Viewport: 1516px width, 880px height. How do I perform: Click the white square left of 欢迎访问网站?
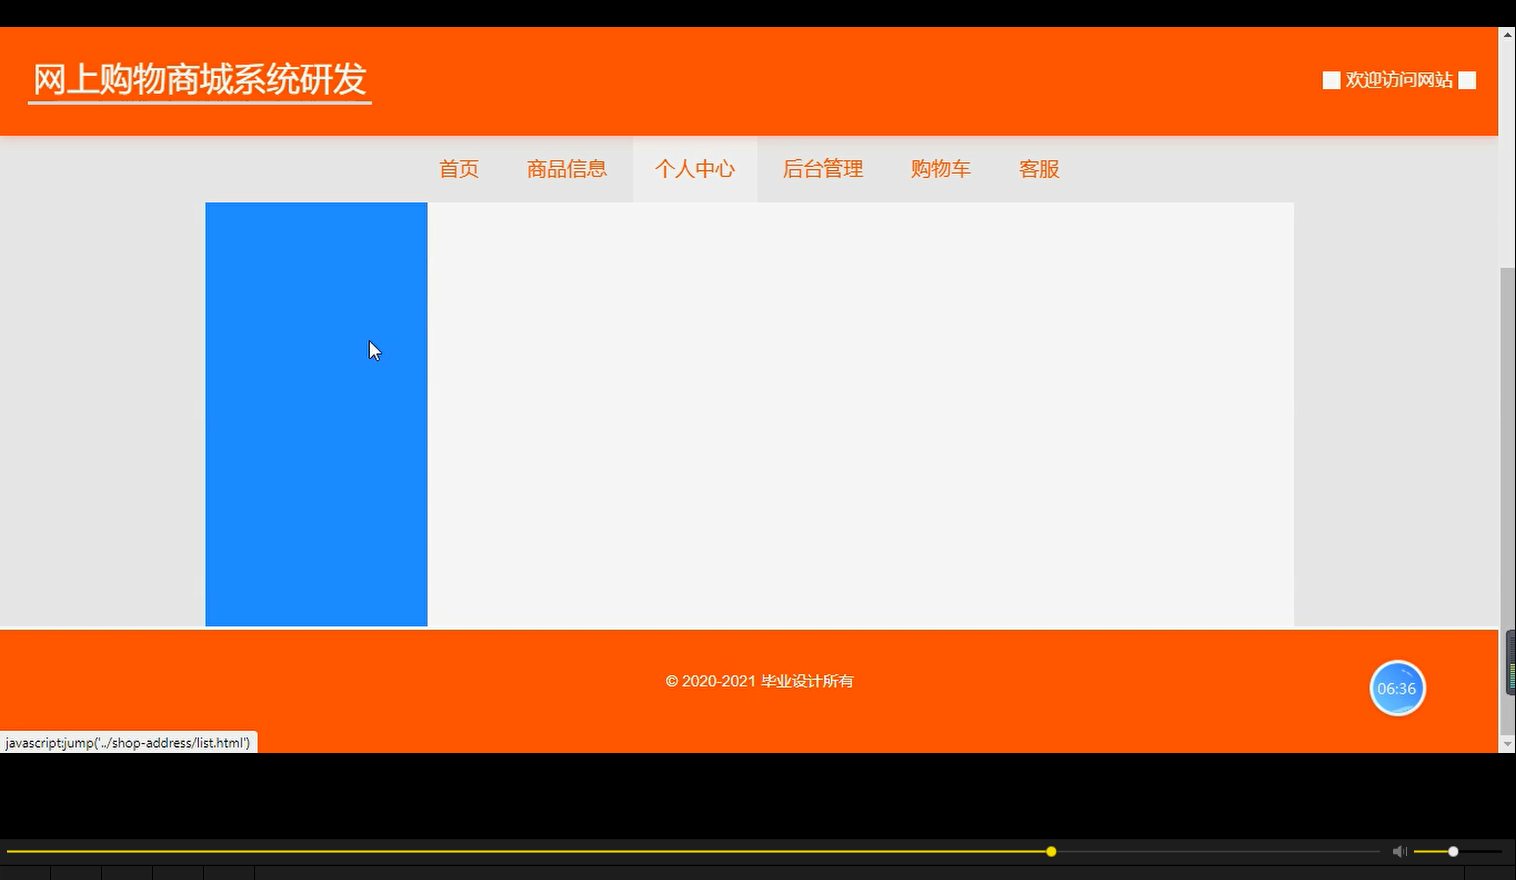pos(1331,79)
